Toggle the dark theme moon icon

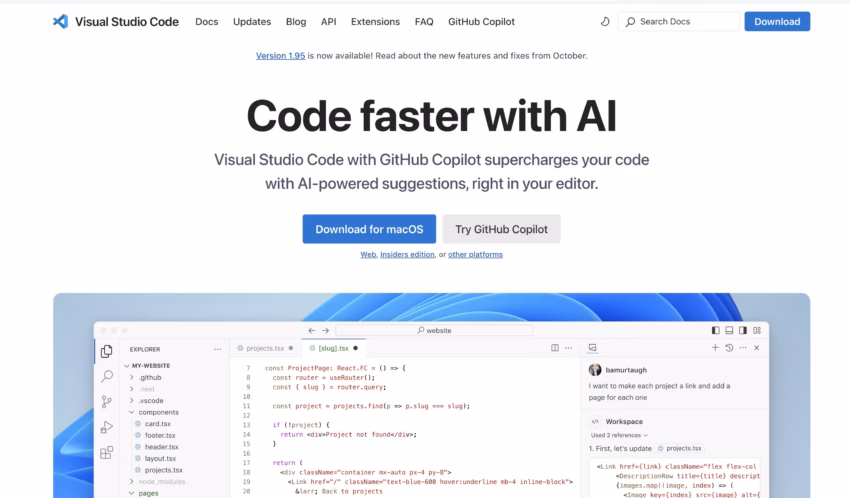(x=605, y=22)
